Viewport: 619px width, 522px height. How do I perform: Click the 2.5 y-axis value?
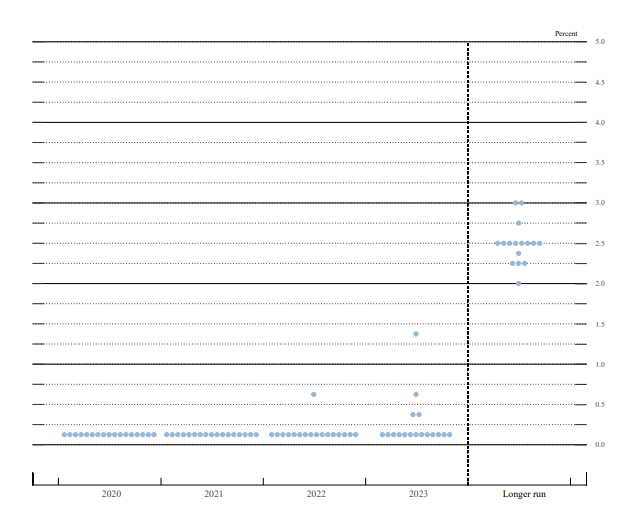pyautogui.click(x=600, y=243)
